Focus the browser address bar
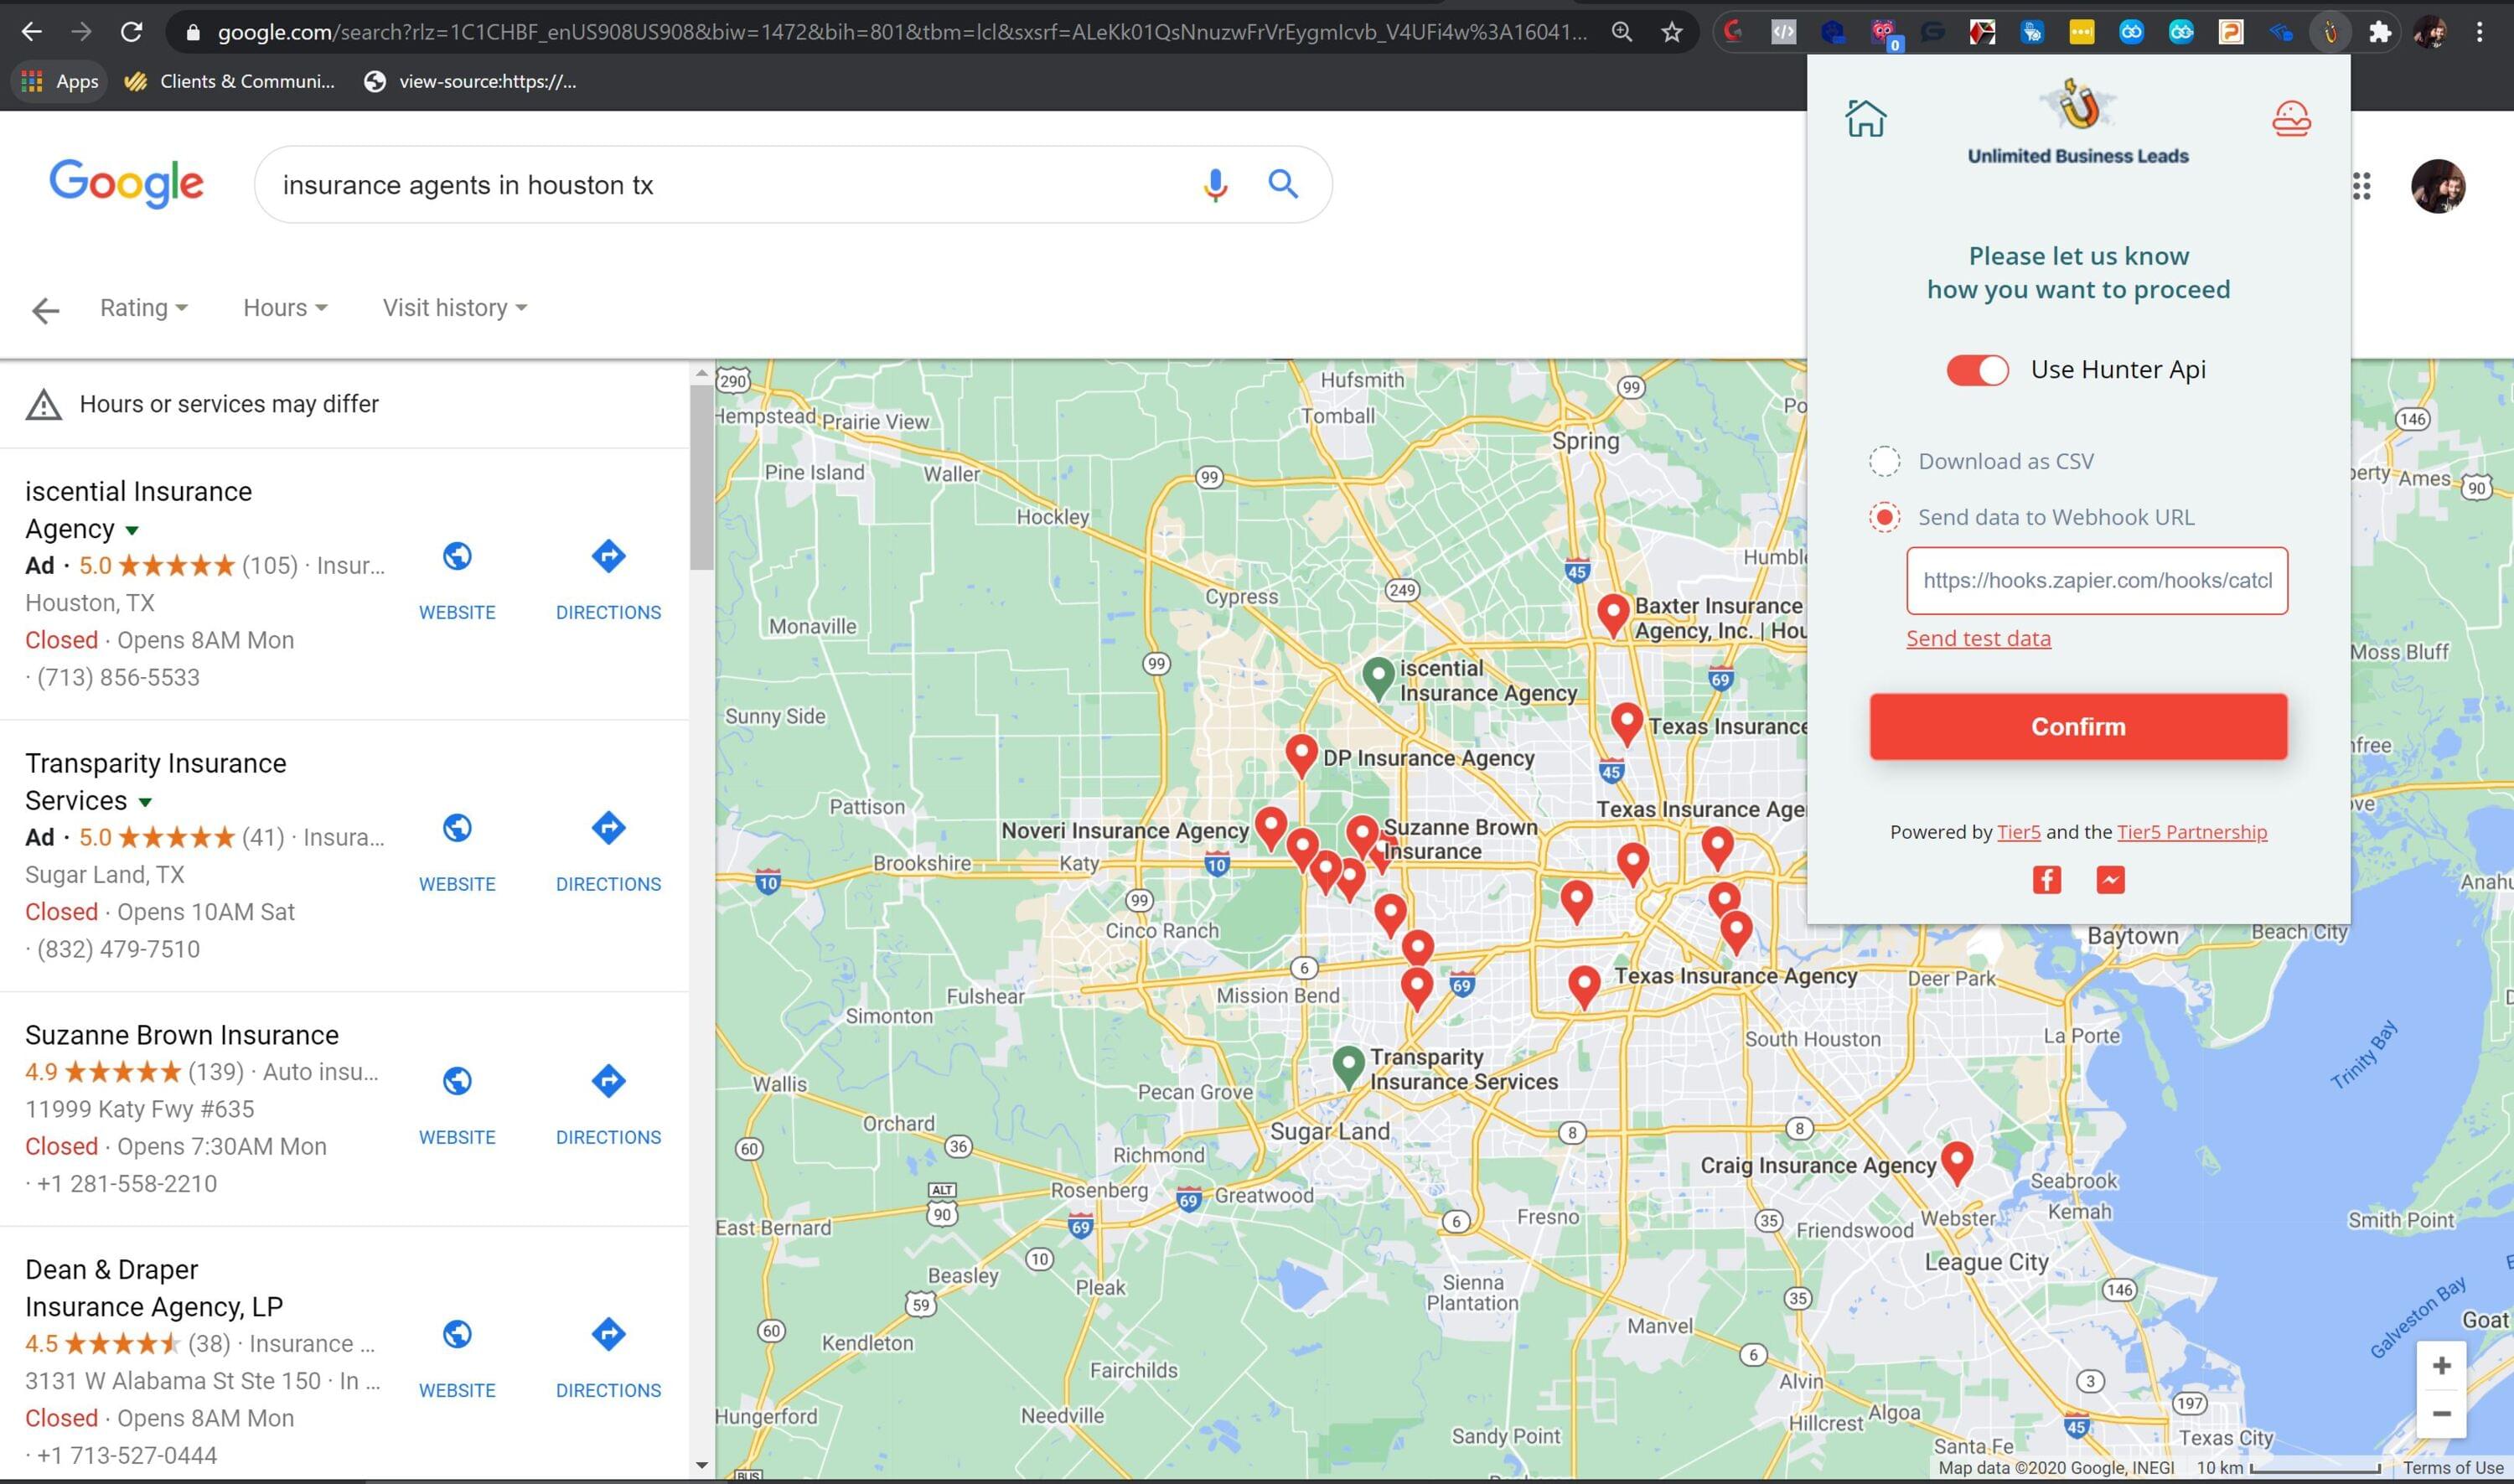 point(900,32)
